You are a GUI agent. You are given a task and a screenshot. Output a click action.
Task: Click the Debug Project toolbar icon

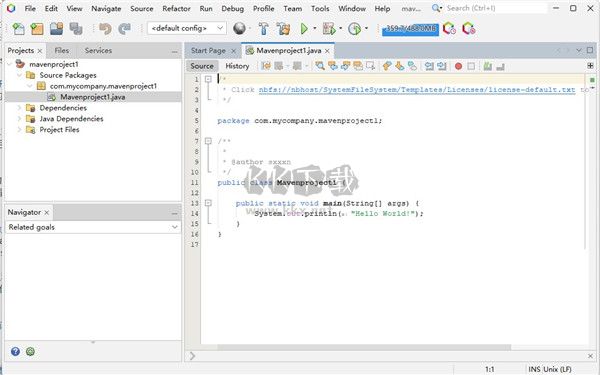coord(329,28)
